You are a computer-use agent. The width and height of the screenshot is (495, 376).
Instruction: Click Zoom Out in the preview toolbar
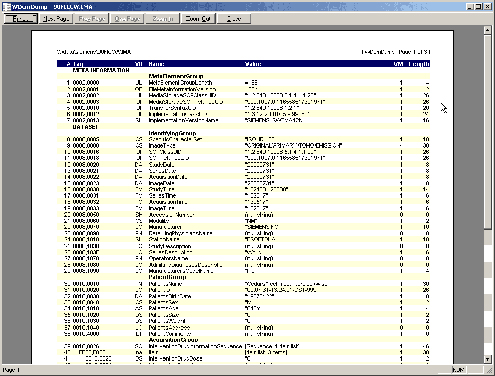pyautogui.click(x=198, y=19)
